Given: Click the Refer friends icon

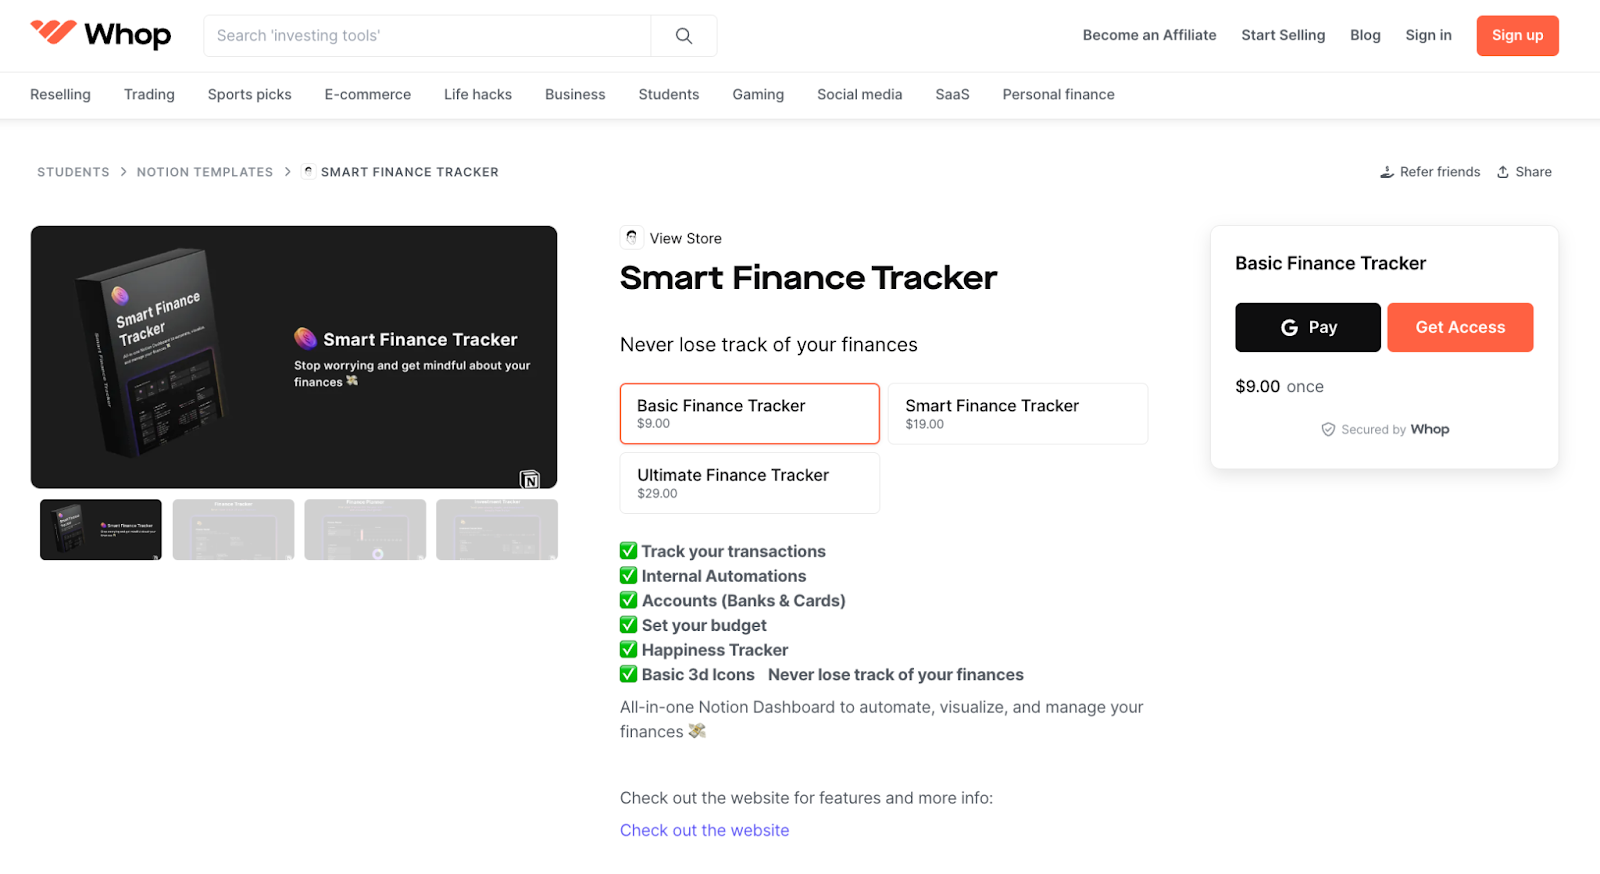Looking at the screenshot, I should (1387, 172).
